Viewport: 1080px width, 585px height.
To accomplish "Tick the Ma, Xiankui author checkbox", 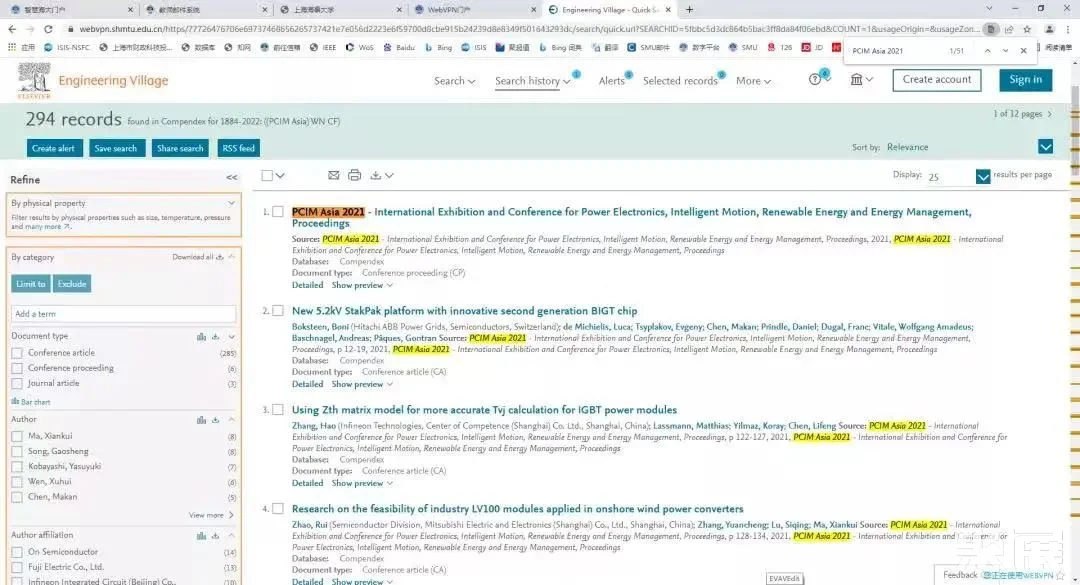I will coord(17,436).
